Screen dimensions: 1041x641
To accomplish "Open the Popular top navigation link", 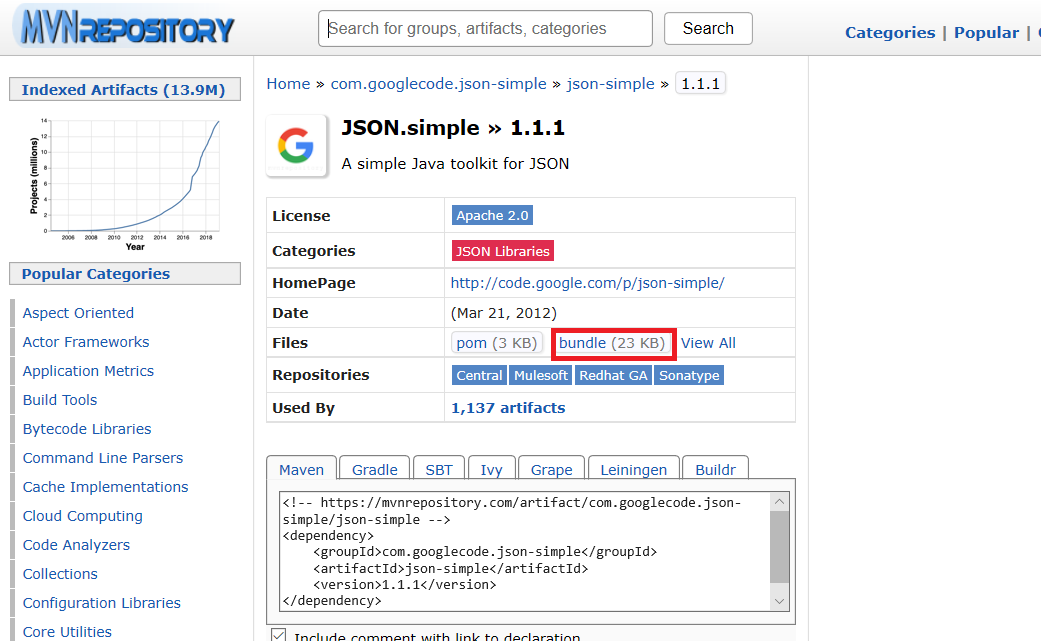I will (986, 33).
